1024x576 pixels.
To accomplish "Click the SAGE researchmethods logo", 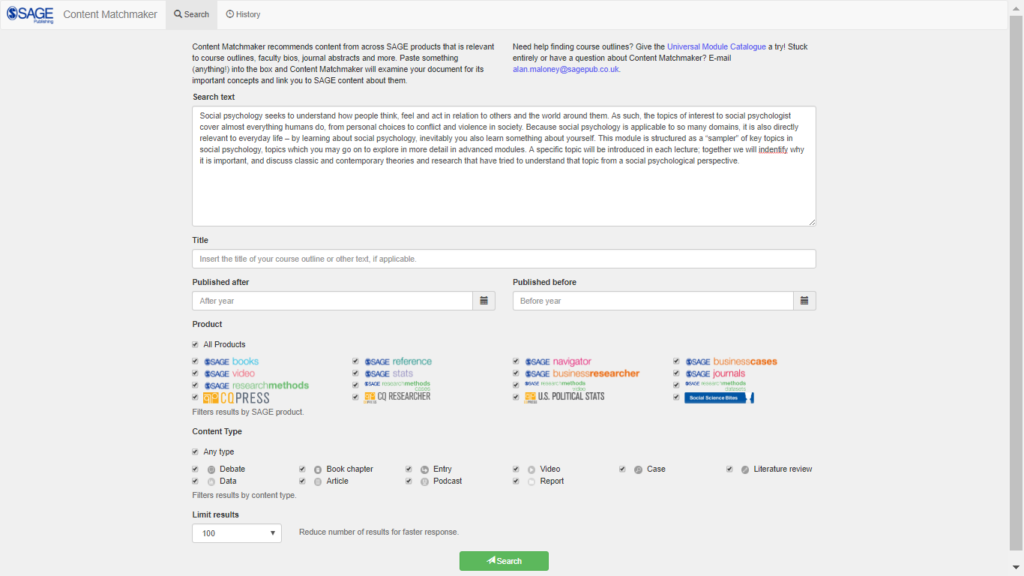I will (256, 385).
